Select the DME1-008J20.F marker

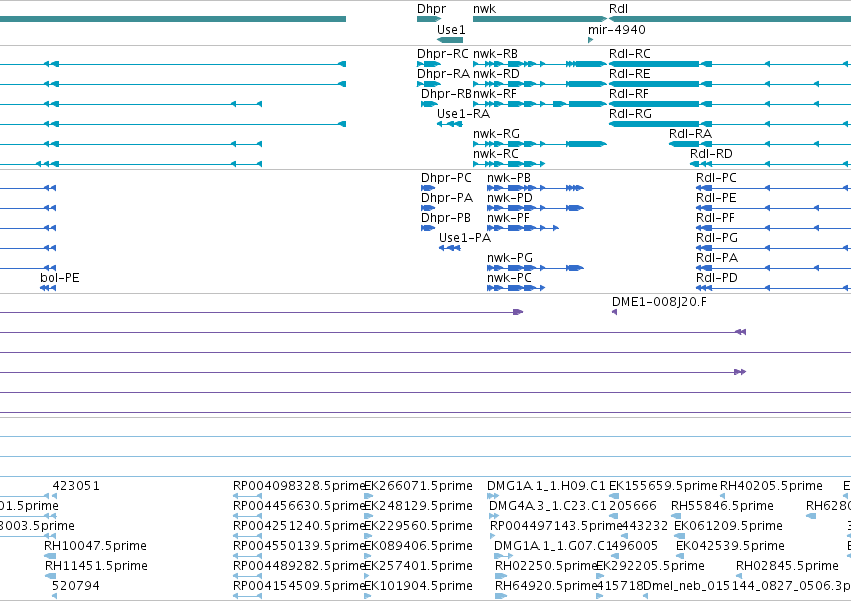coord(614,312)
